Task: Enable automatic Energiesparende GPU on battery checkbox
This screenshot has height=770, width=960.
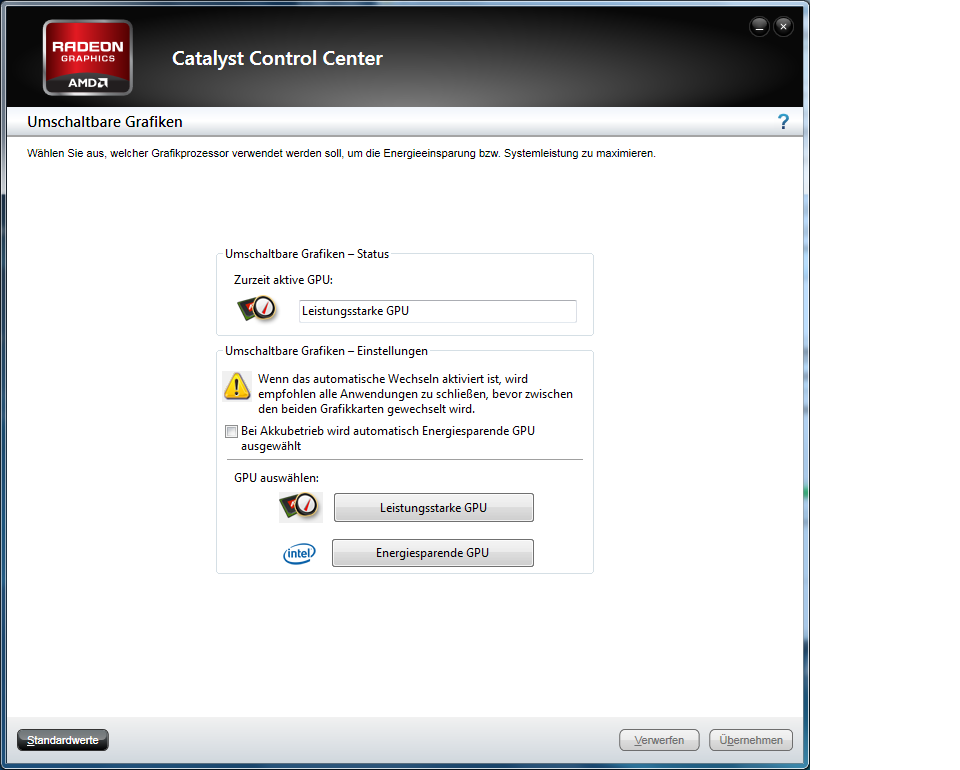Action: tap(231, 432)
